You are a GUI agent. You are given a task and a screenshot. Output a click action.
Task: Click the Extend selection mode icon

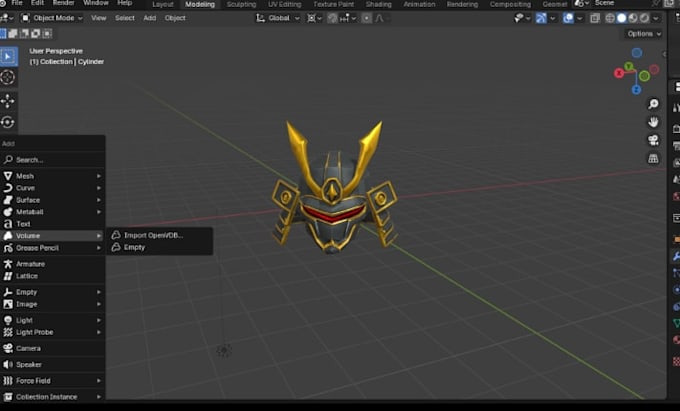click(13, 33)
